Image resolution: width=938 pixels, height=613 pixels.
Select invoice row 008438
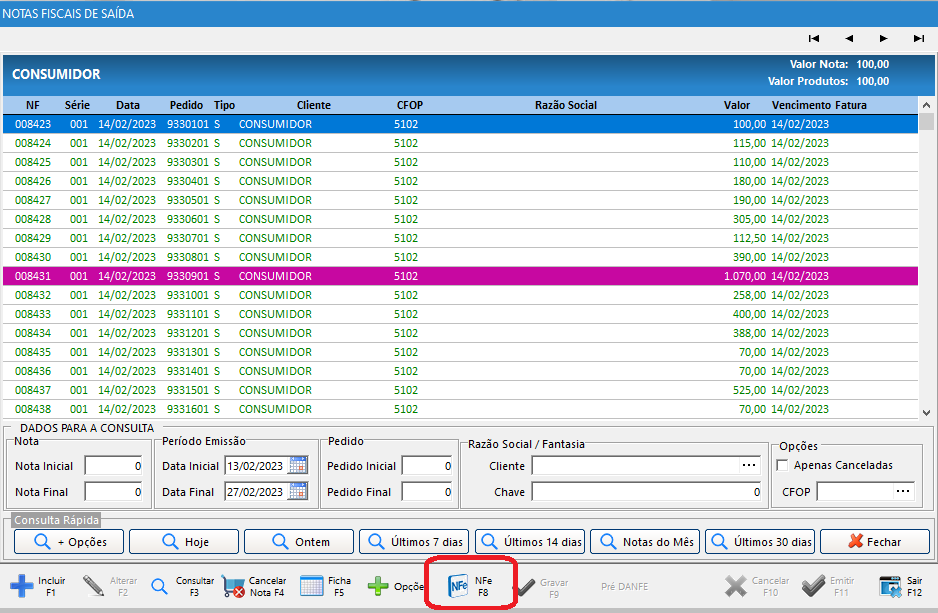[x=461, y=410]
